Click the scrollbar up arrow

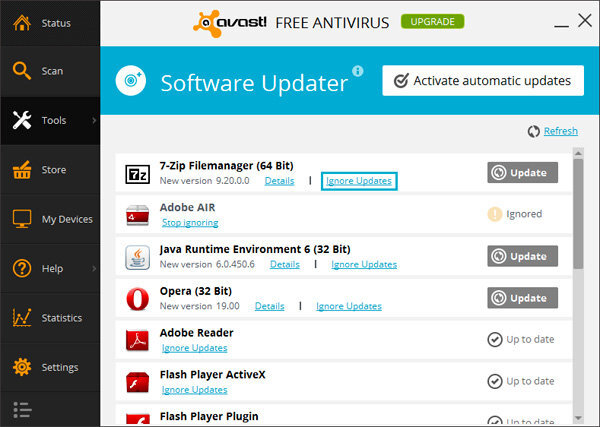pos(578,153)
